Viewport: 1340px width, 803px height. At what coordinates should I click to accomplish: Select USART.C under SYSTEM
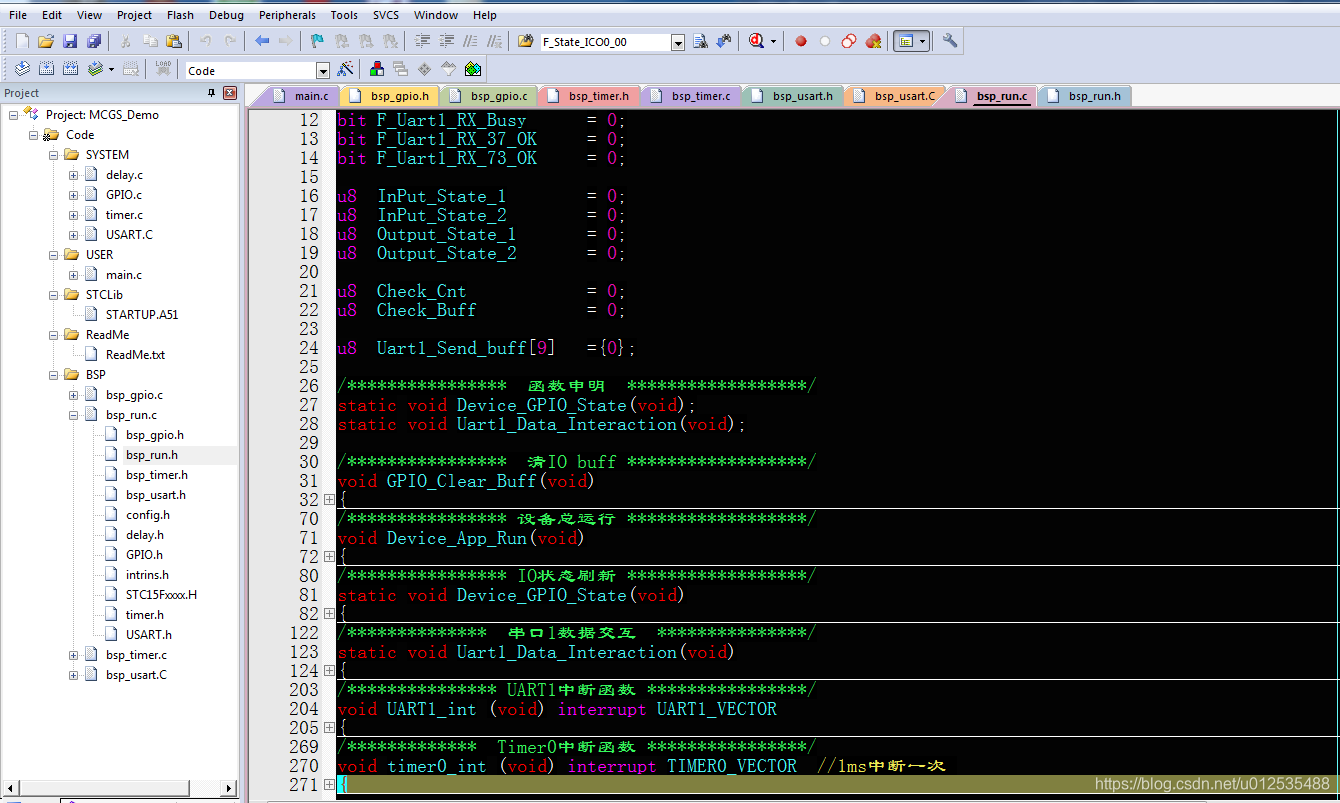129,235
